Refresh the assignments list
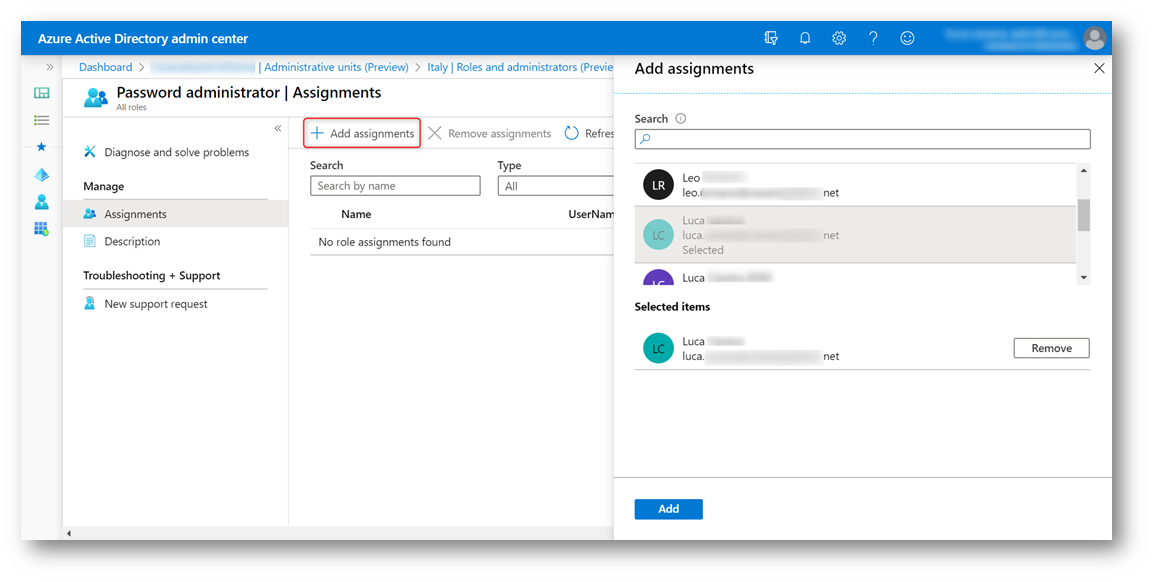Viewport: 1154px width, 582px height. pos(589,133)
